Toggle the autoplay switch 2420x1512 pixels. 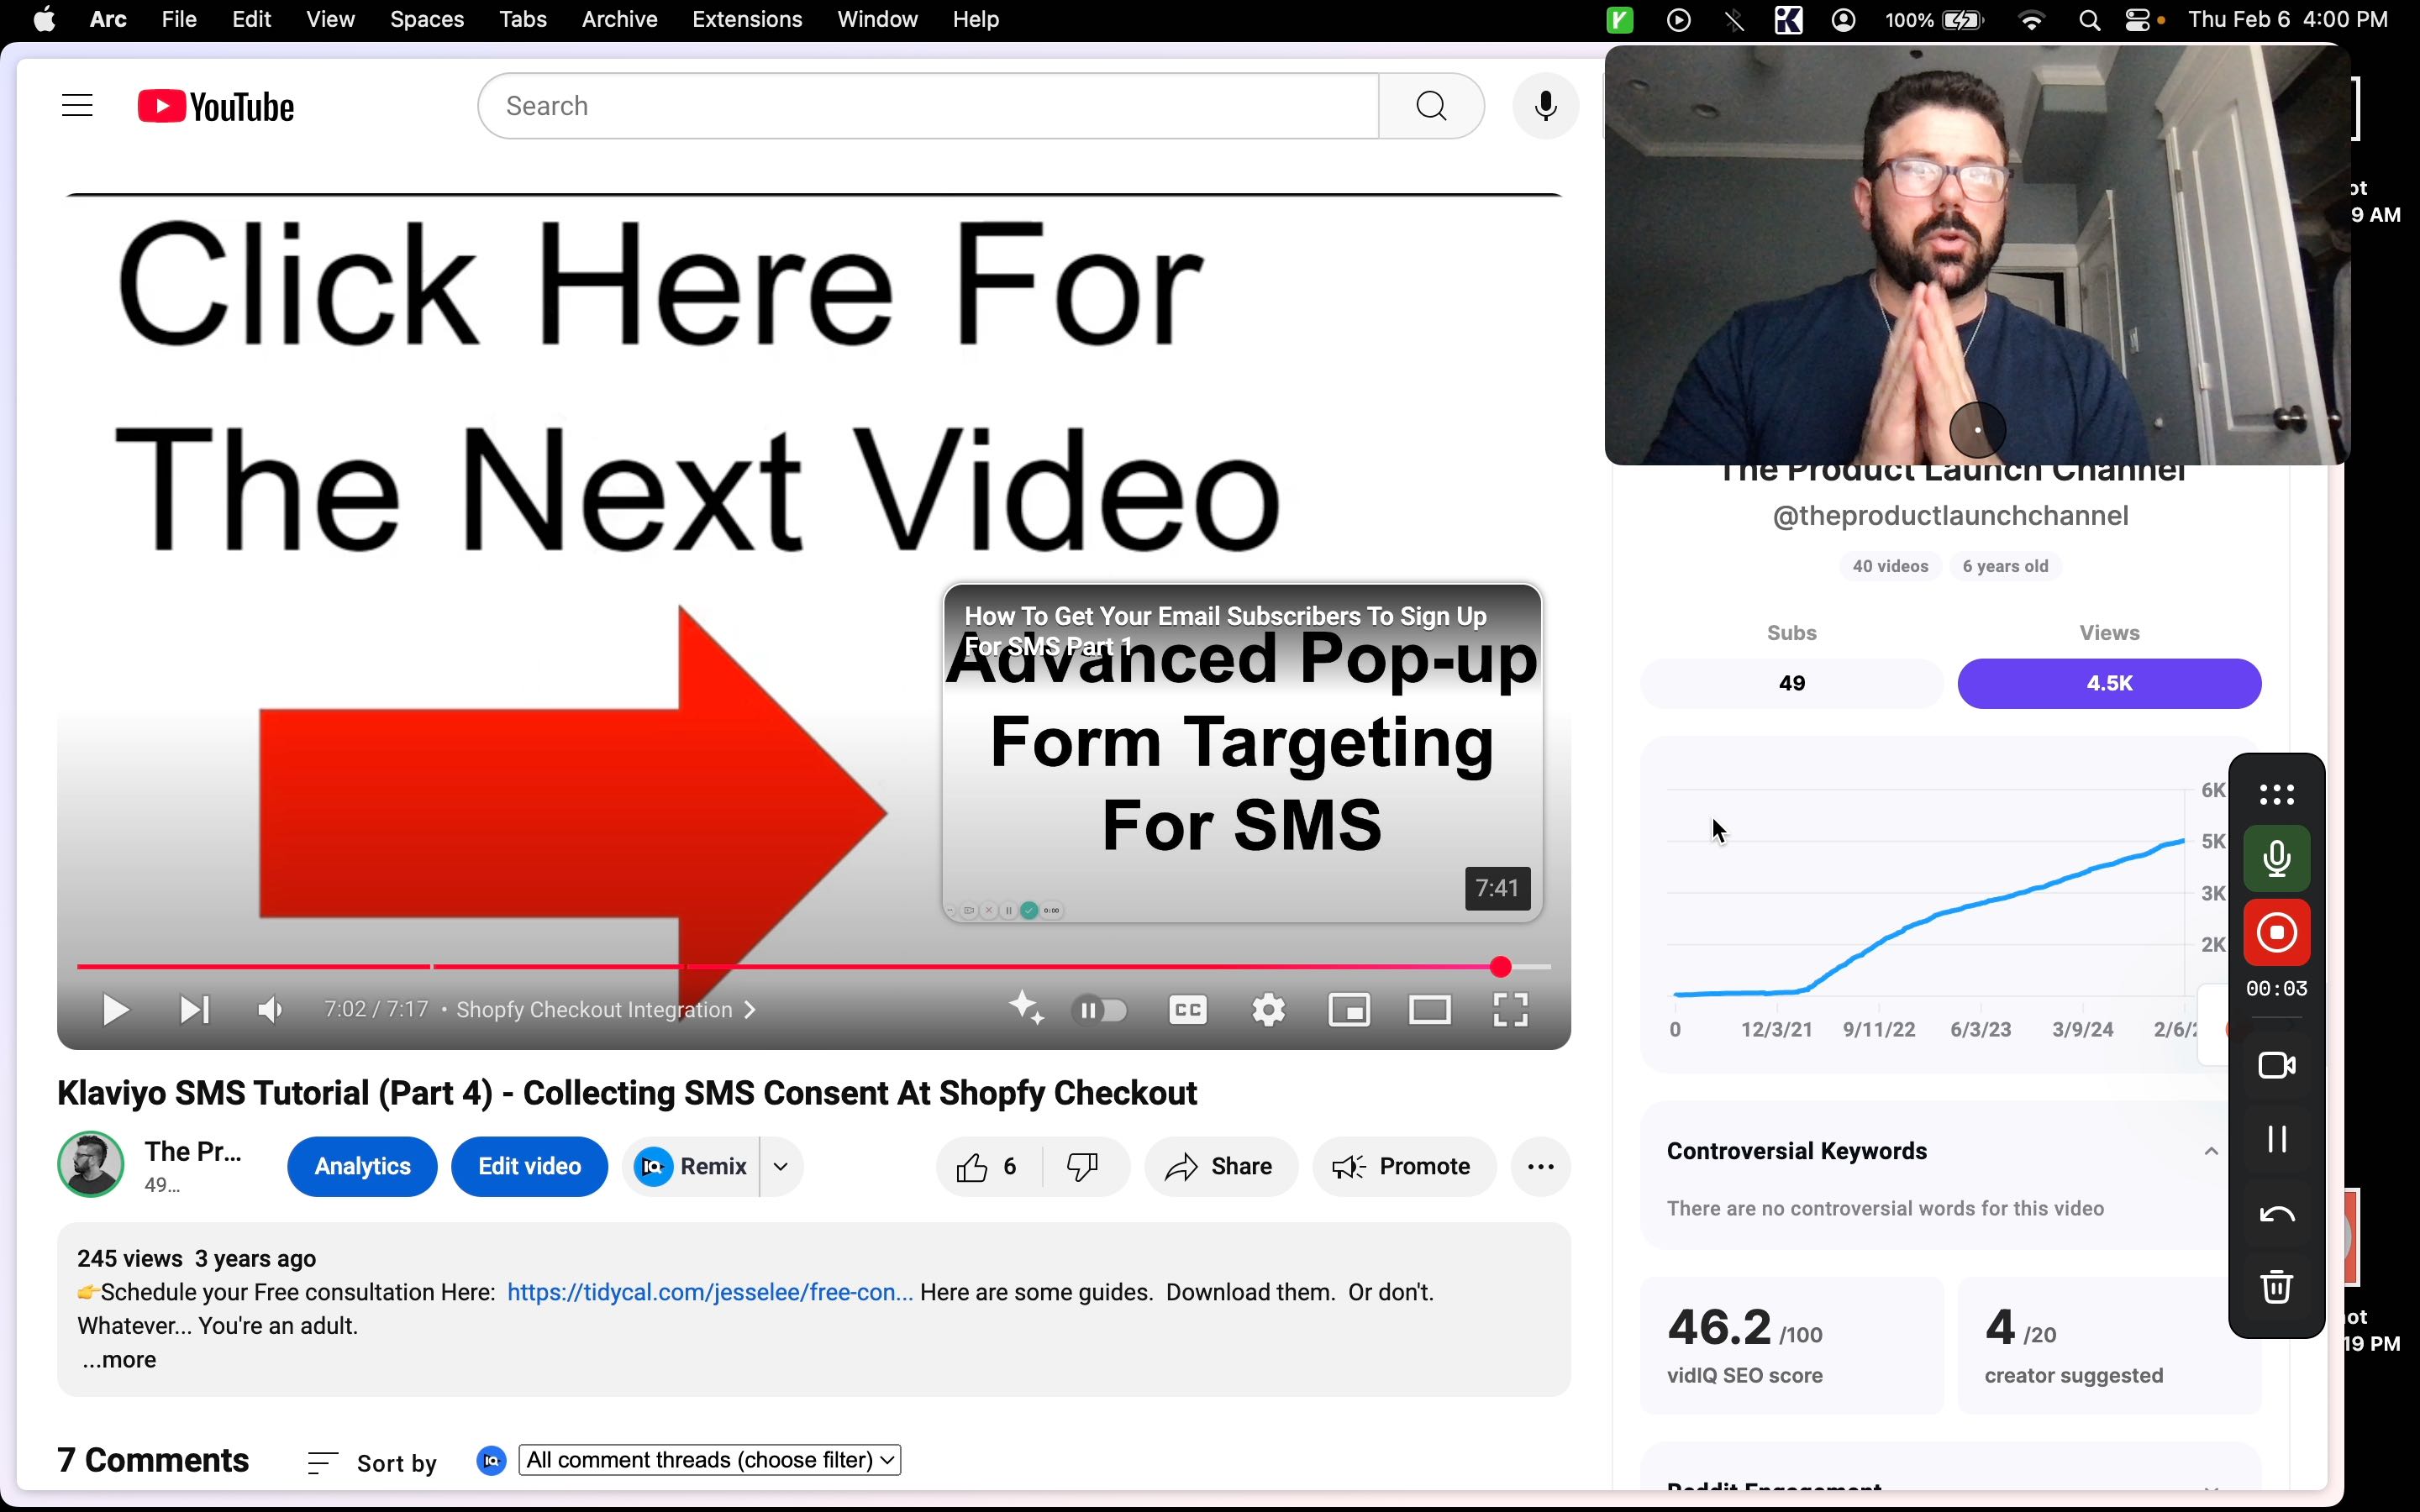coord(1100,1010)
